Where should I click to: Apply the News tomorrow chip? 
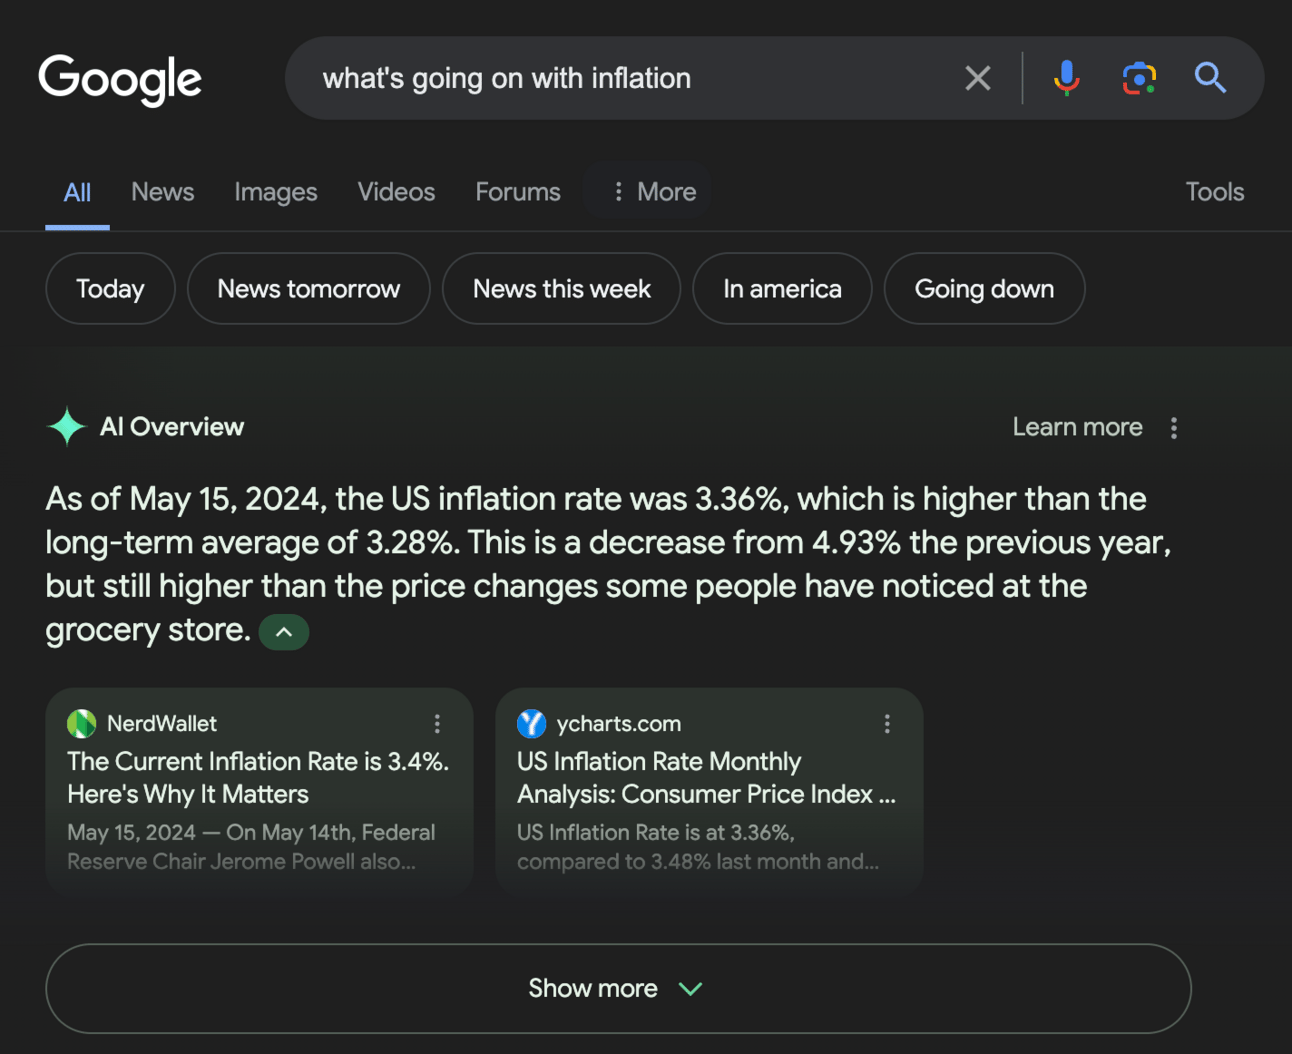click(x=309, y=289)
